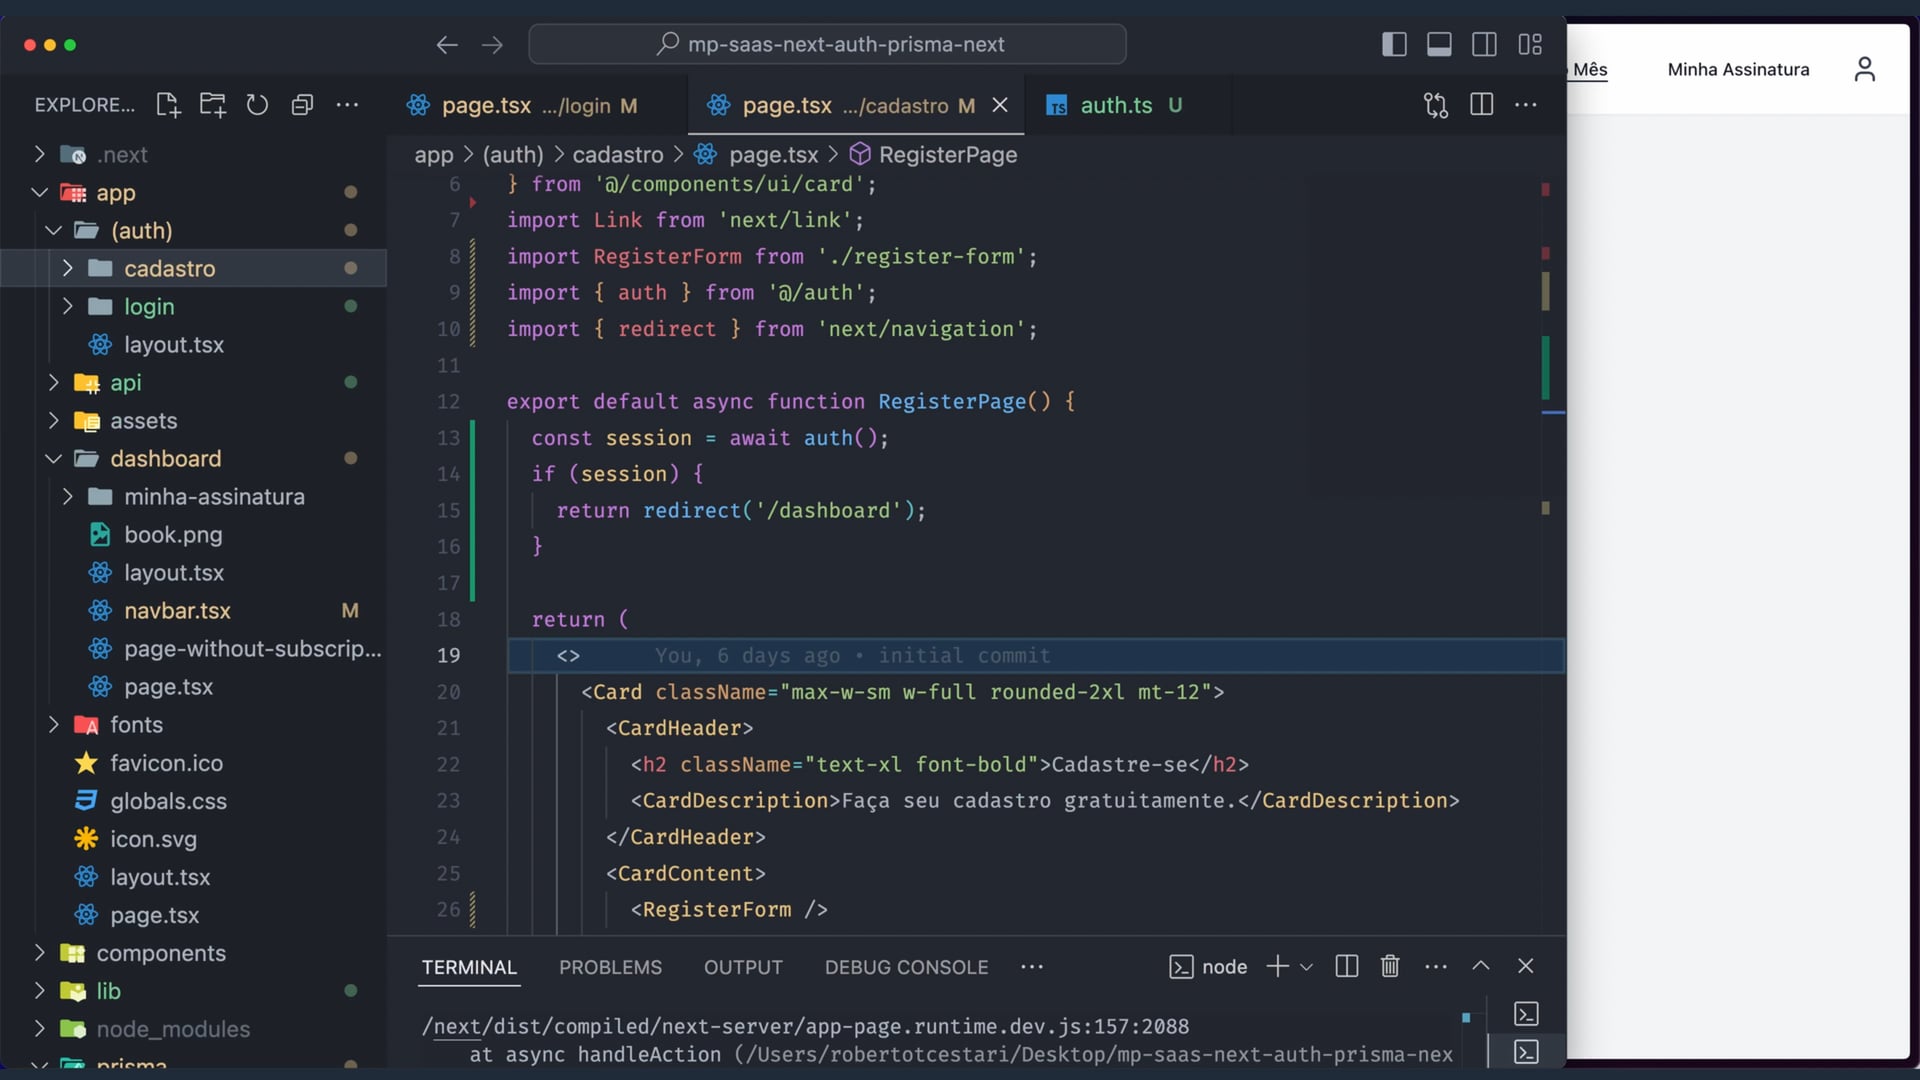
Task: Click the New File icon in Explorer
Action: (168, 105)
